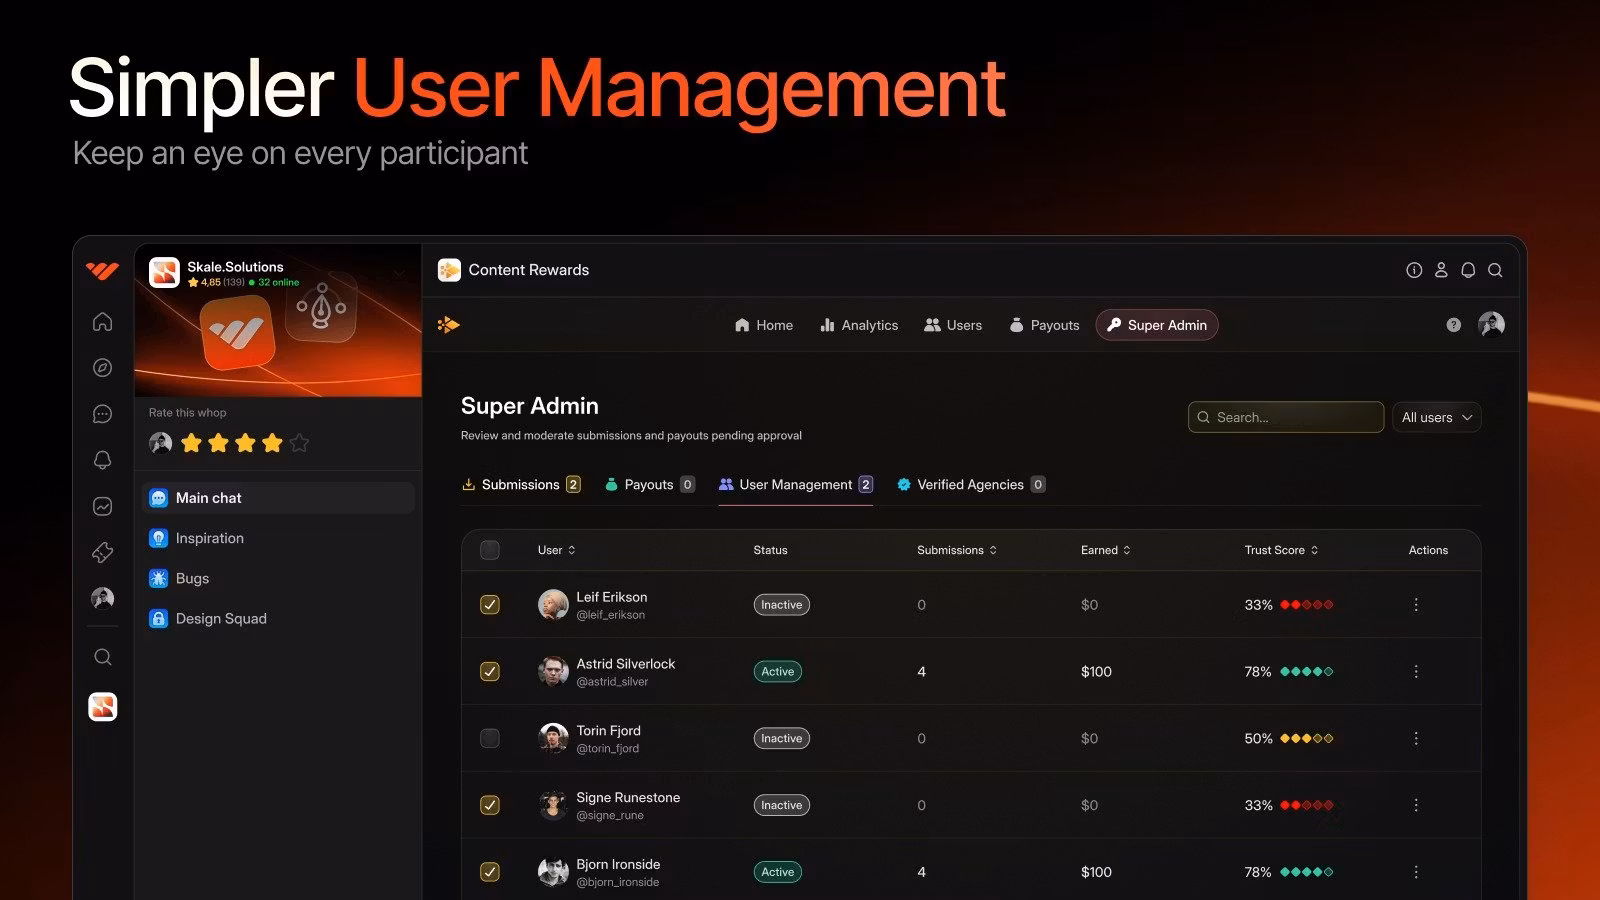
Task: Click the notification bell in top header
Action: coord(1468,270)
